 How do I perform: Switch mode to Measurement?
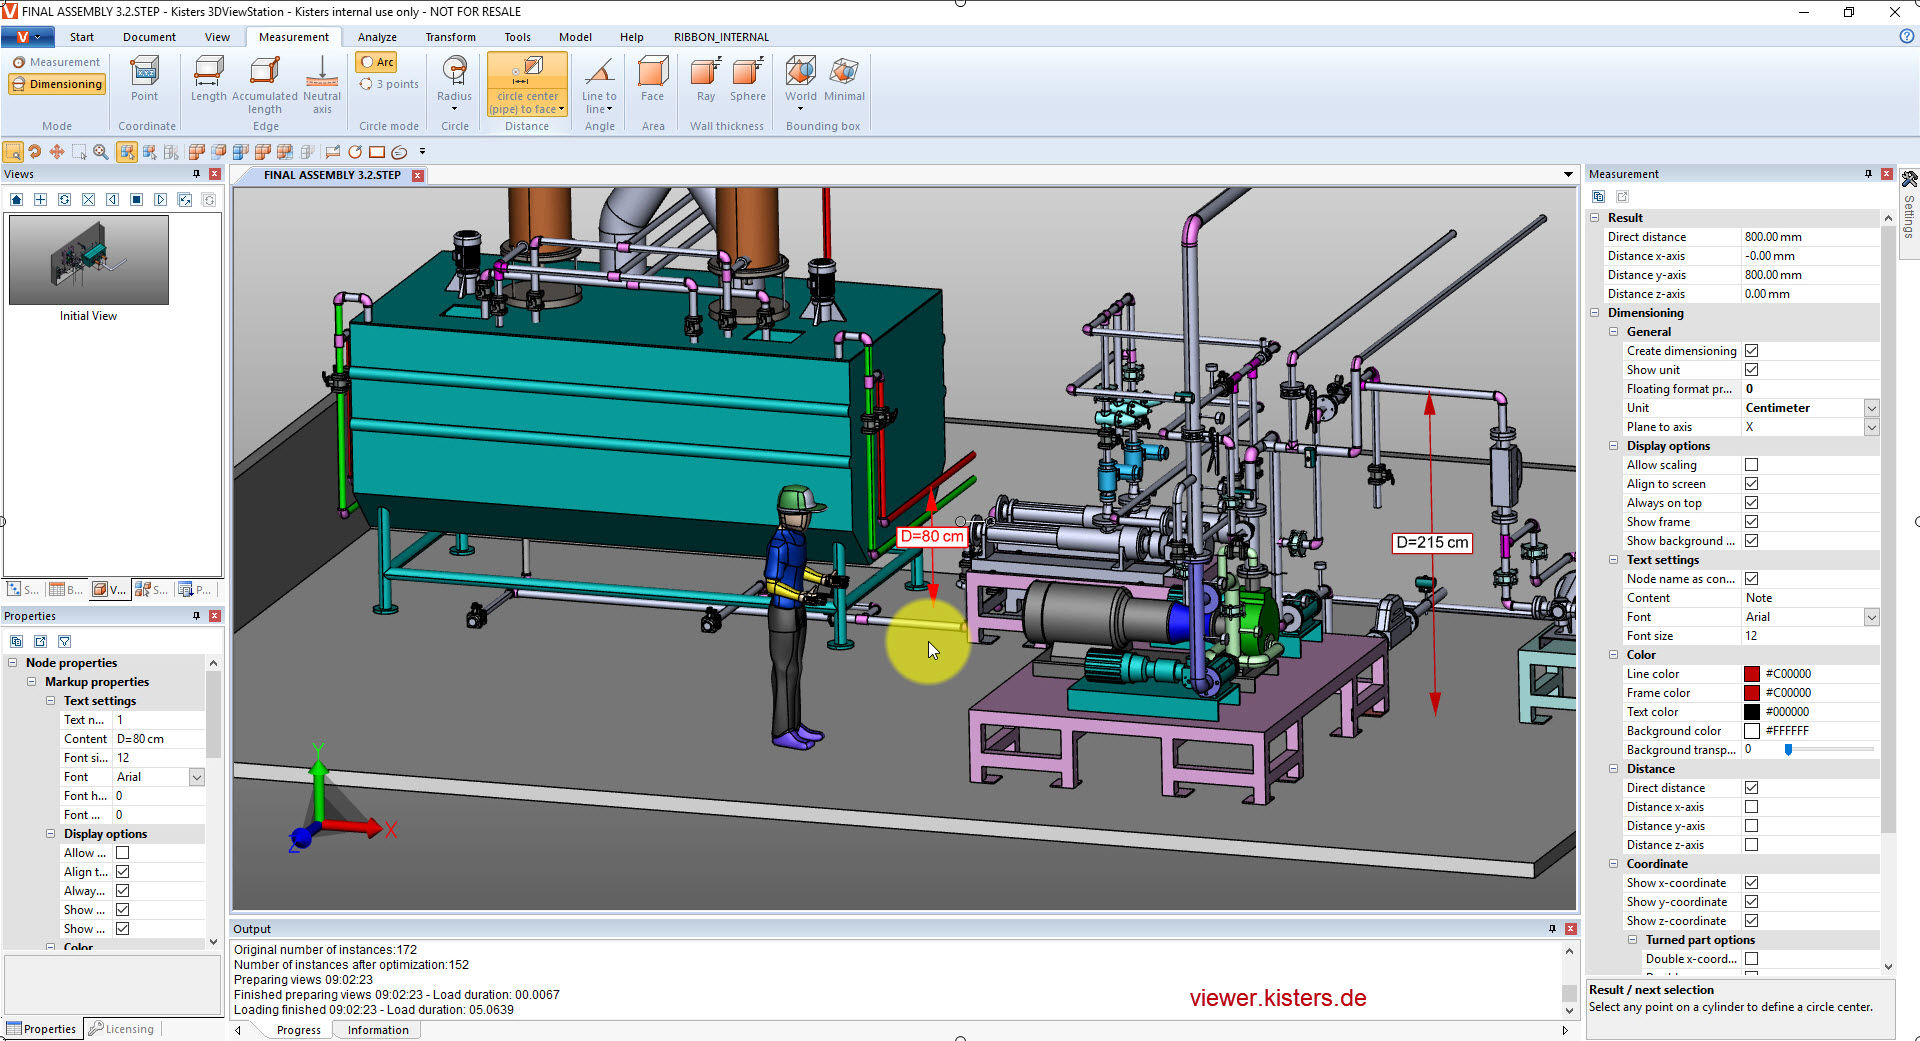pyautogui.click(x=57, y=62)
